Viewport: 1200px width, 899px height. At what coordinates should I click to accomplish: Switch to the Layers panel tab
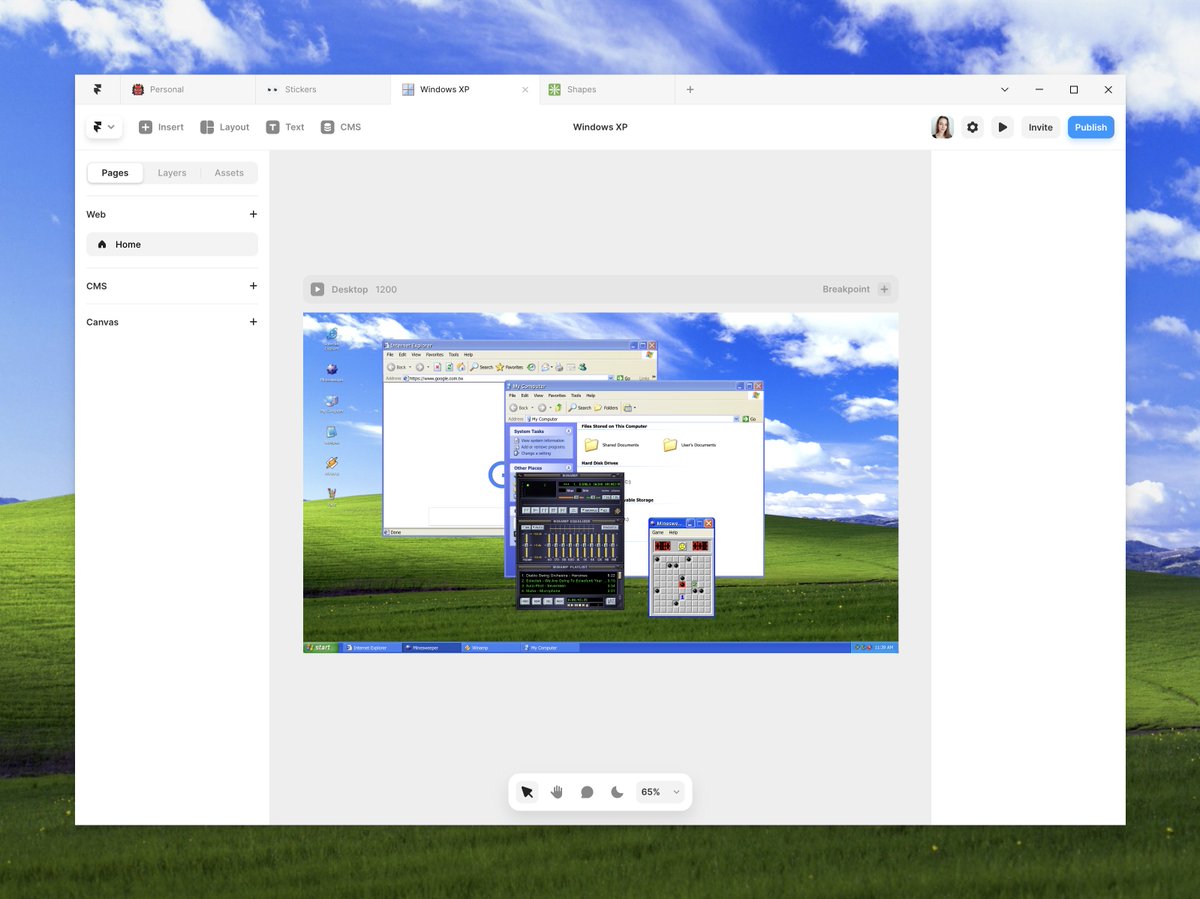(x=172, y=173)
